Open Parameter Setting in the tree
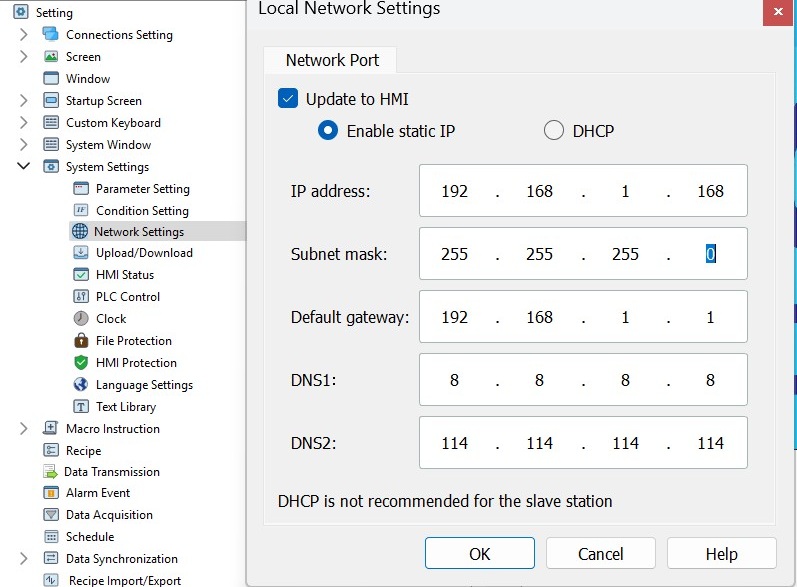 [x=143, y=189]
